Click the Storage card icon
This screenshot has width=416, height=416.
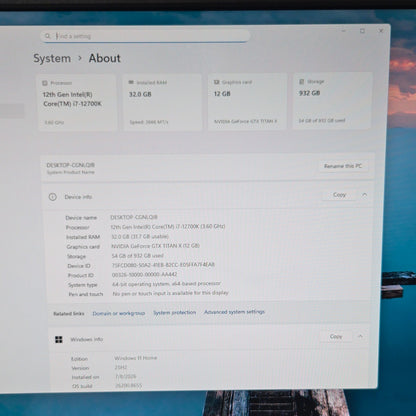[302, 81]
